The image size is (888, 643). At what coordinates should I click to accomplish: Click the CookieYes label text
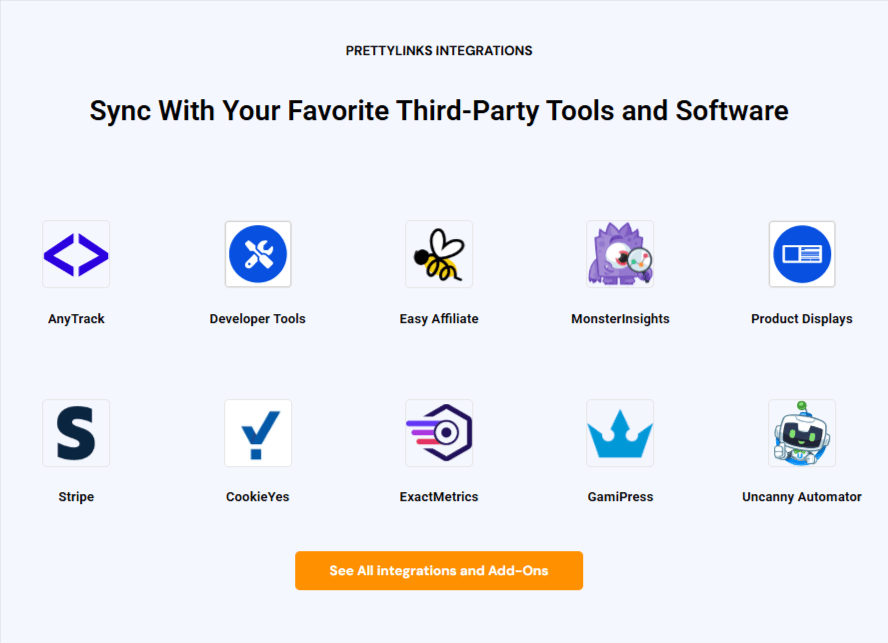[258, 497]
